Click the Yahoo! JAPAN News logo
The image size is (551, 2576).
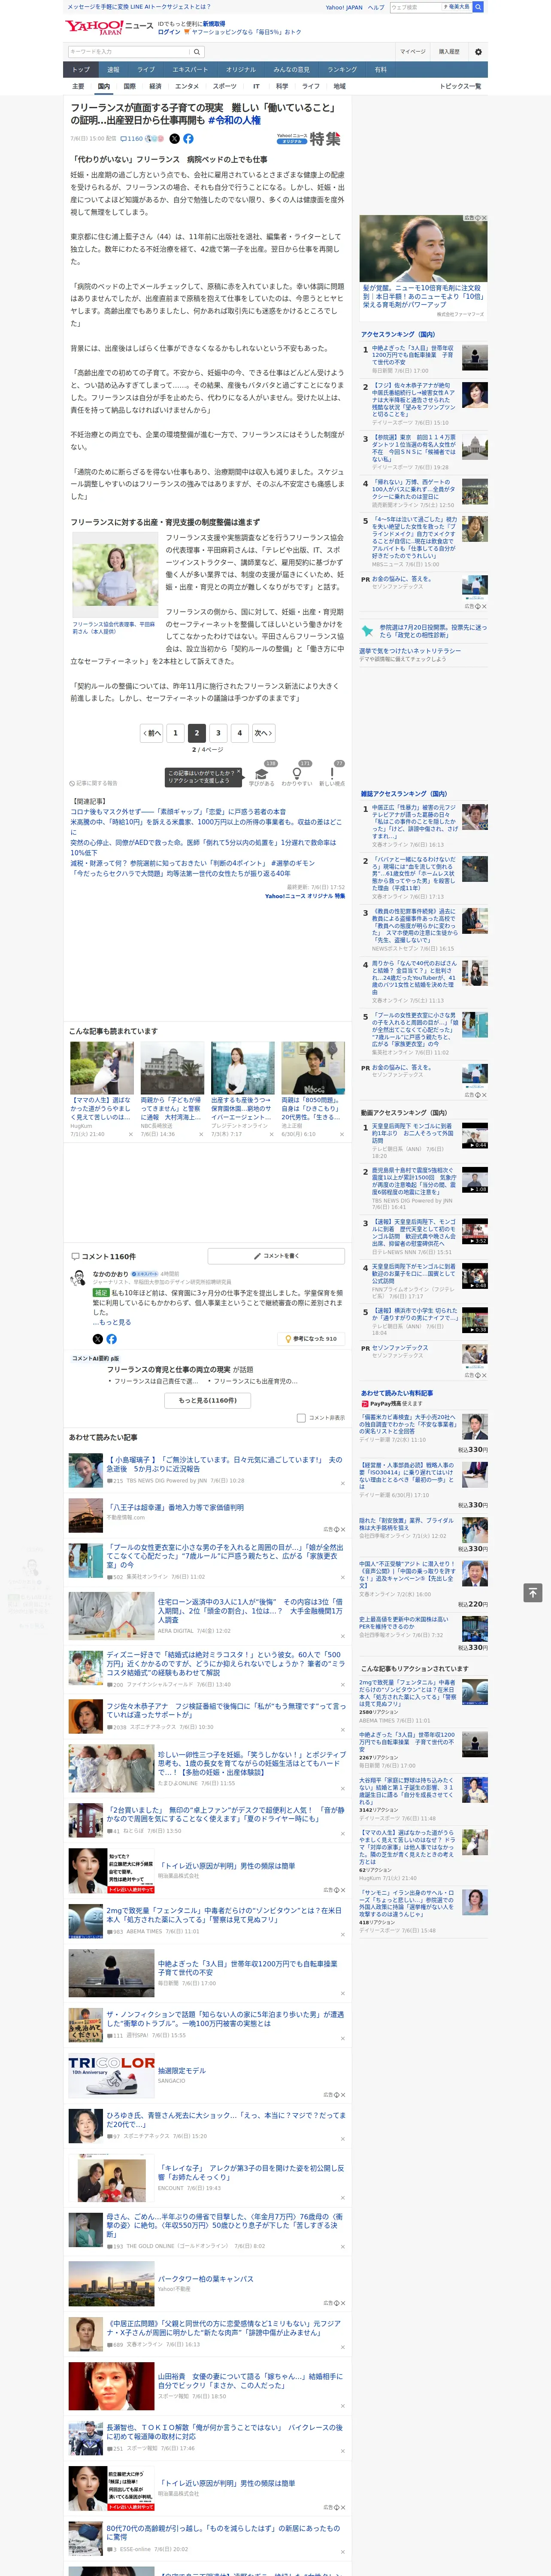[x=109, y=27]
